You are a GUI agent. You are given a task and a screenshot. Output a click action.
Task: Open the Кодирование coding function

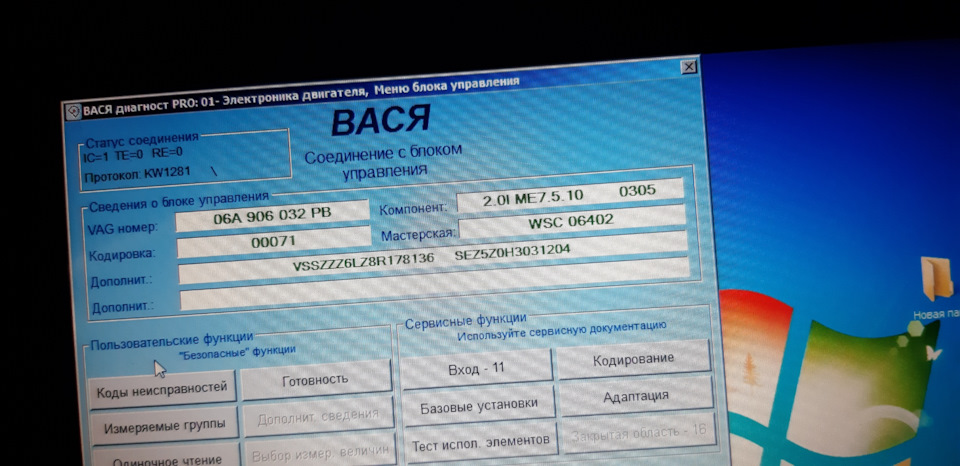[x=634, y=359]
